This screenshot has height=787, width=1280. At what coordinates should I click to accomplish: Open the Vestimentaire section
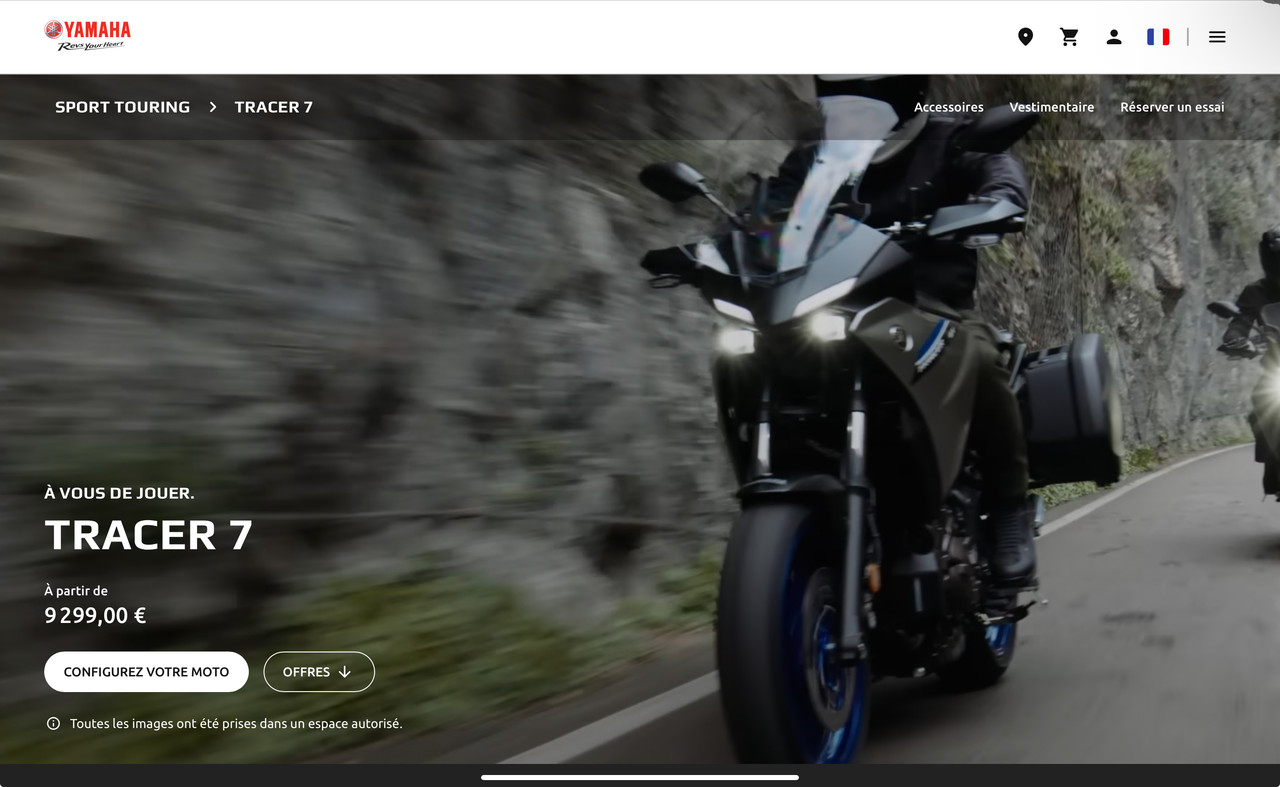click(x=1051, y=107)
